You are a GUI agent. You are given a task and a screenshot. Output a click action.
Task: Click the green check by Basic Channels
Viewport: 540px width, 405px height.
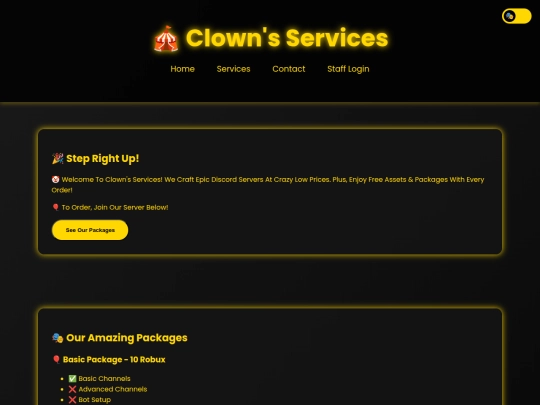click(72, 378)
